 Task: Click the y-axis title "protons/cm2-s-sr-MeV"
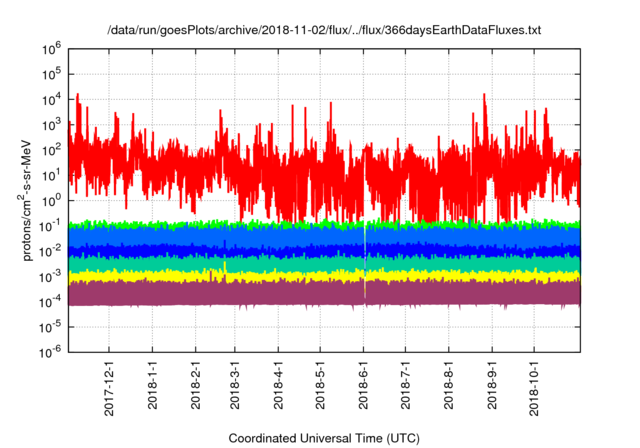tap(27, 201)
